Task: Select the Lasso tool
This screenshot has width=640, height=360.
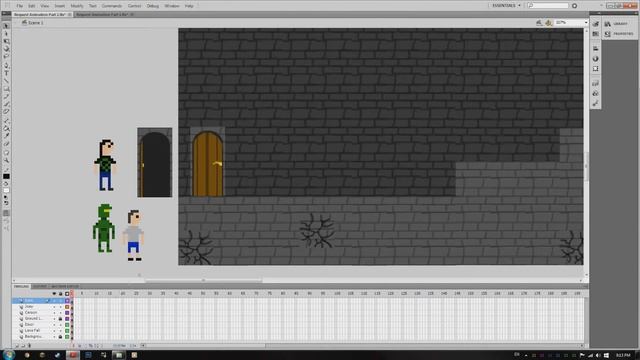Action: click(6, 56)
